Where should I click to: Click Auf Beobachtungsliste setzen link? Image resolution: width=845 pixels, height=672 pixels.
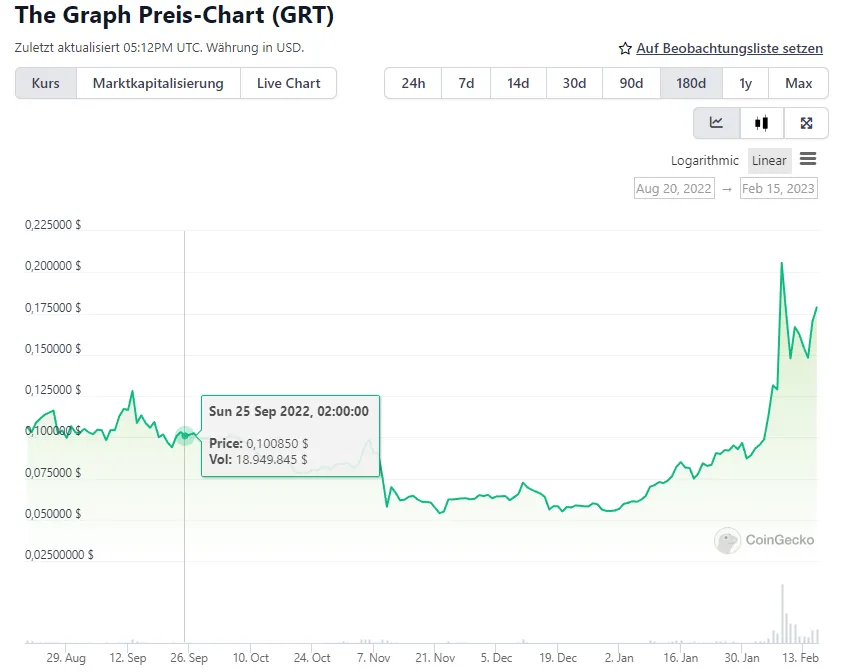click(729, 49)
